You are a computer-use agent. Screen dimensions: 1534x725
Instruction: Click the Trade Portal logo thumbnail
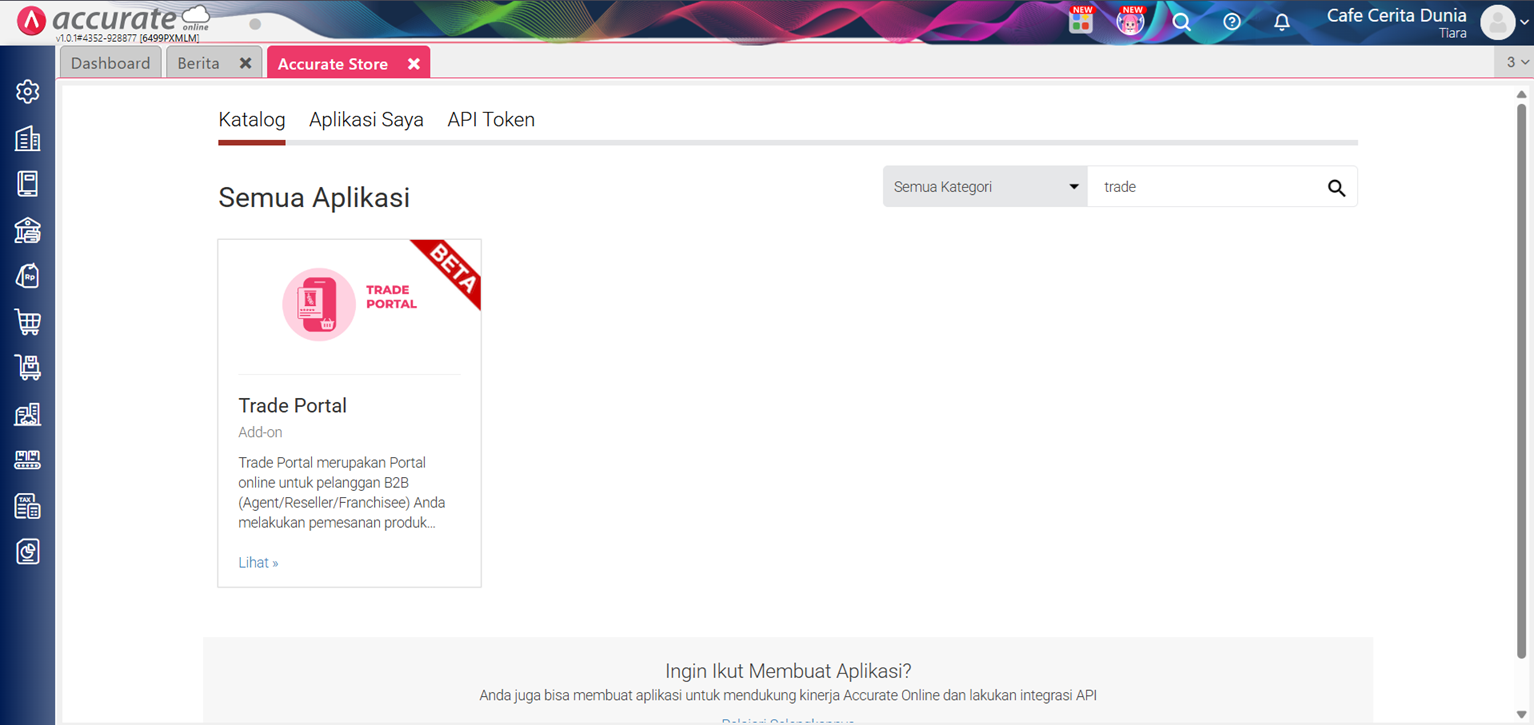click(x=350, y=304)
